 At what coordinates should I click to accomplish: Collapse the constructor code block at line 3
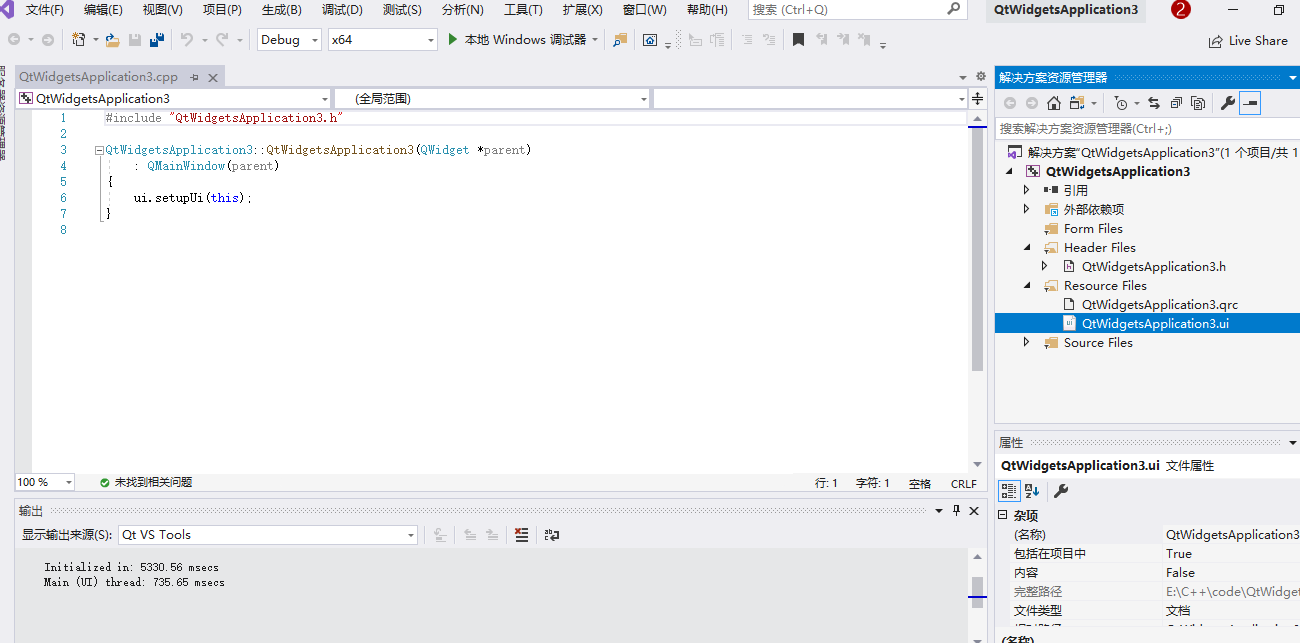pos(99,150)
